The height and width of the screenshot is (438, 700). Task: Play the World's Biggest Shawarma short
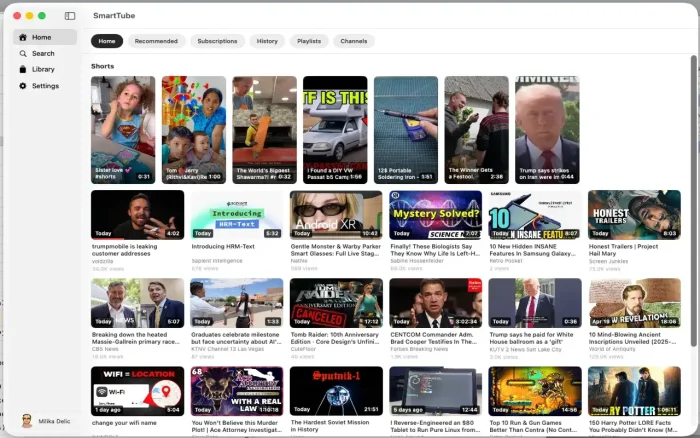(264, 130)
